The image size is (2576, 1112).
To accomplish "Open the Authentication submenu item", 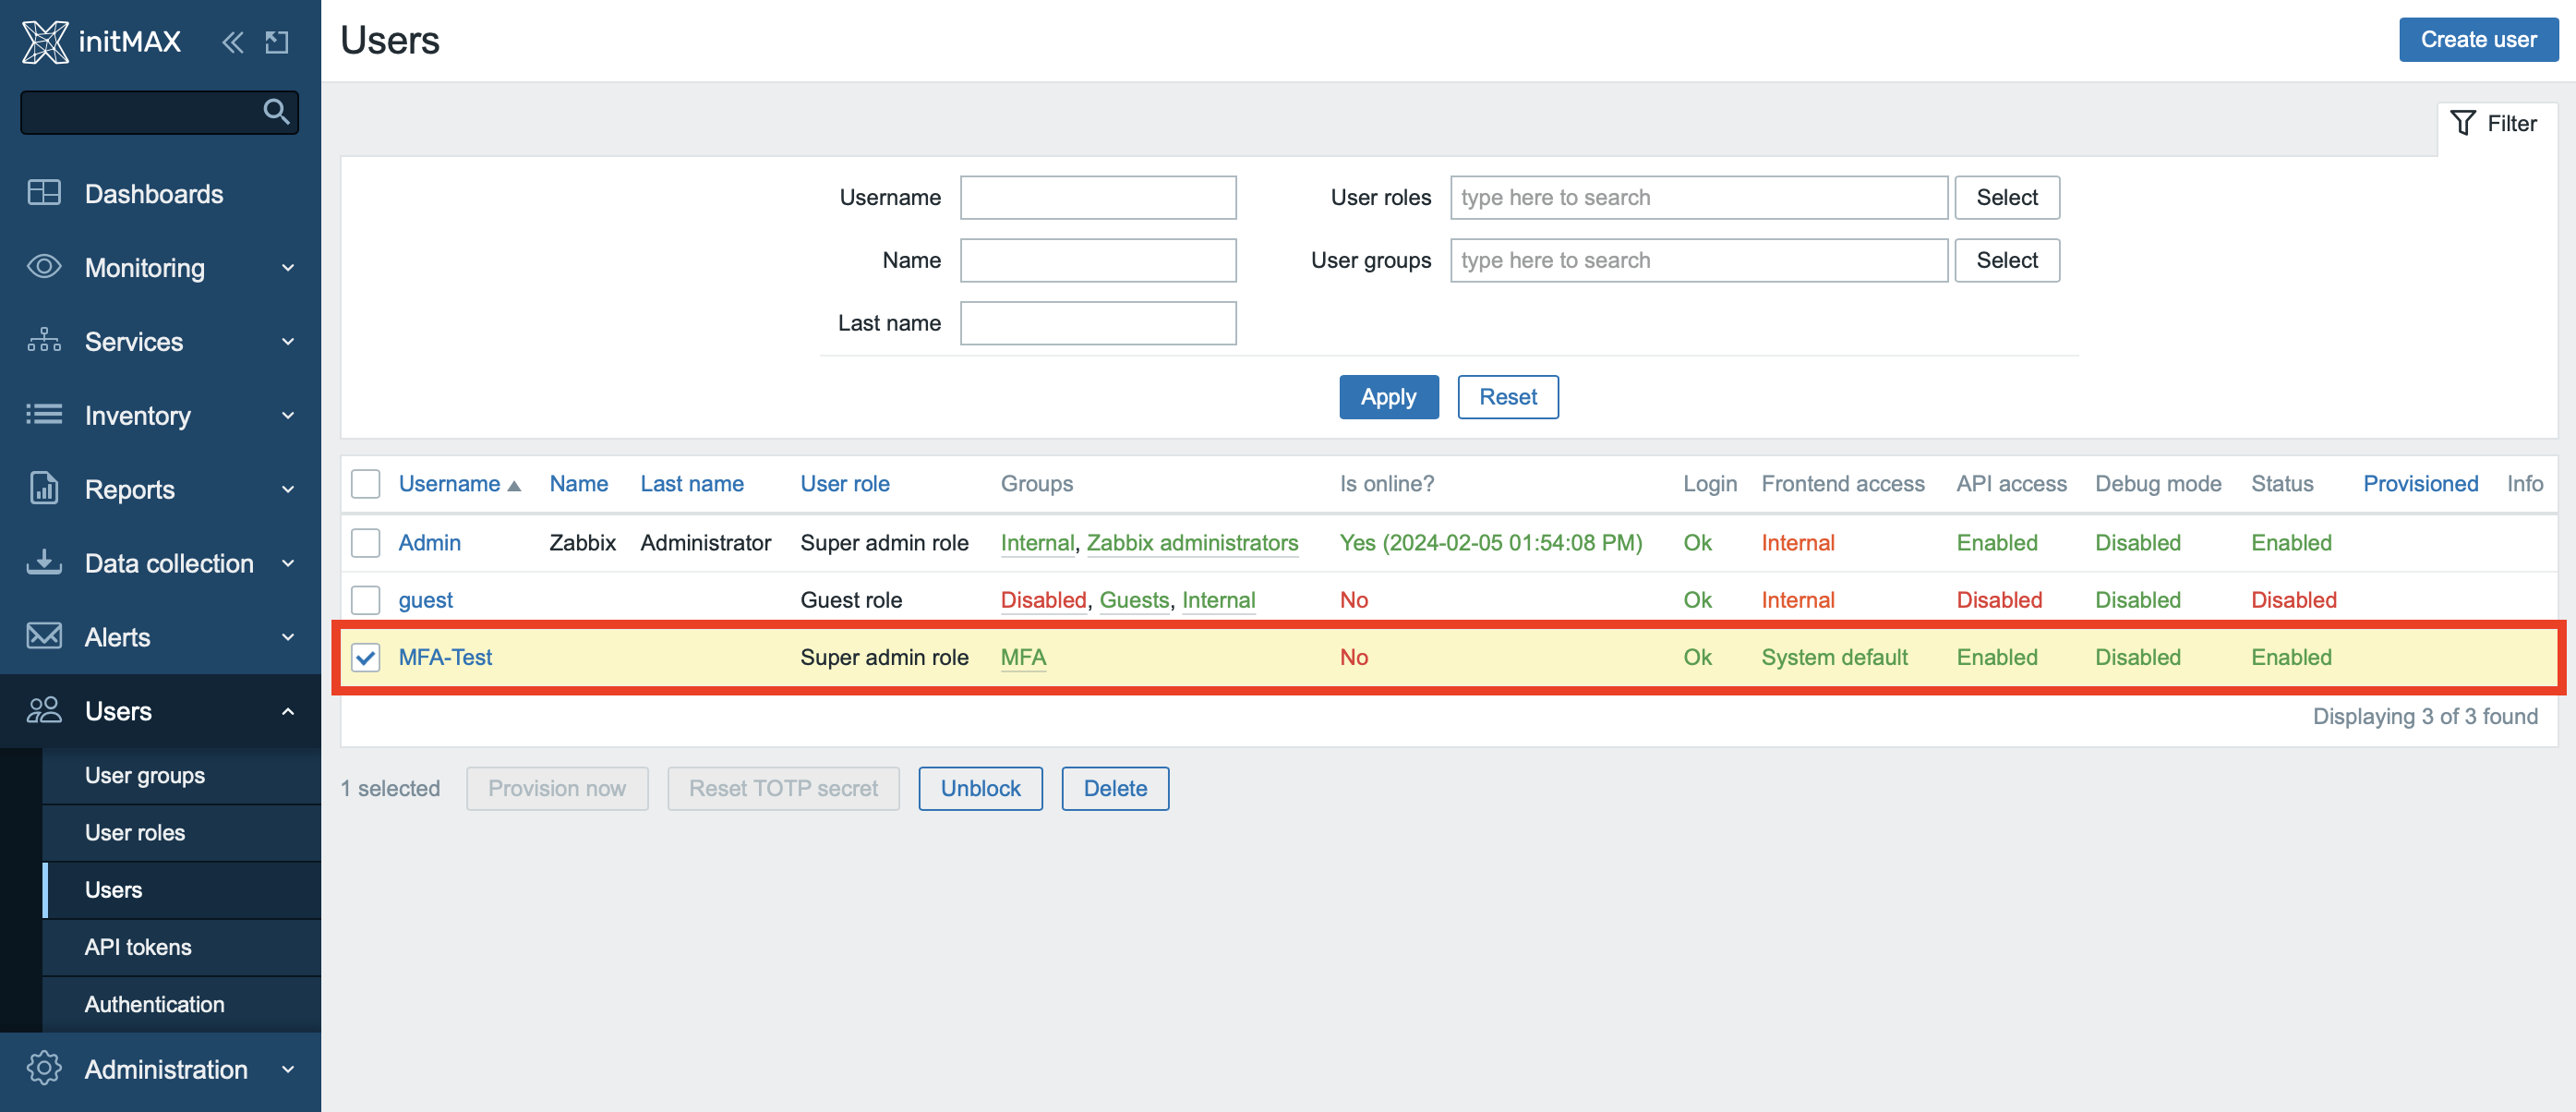I will pos(154,1004).
